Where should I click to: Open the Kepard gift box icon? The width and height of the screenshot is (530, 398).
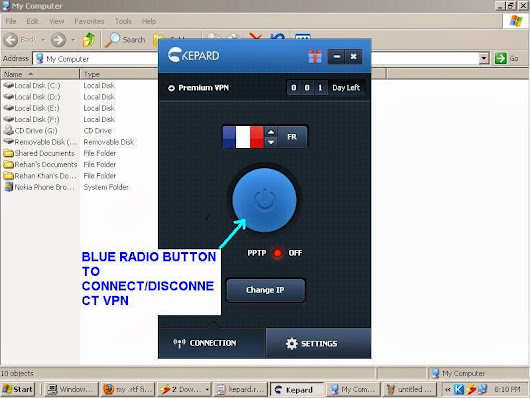[315, 56]
